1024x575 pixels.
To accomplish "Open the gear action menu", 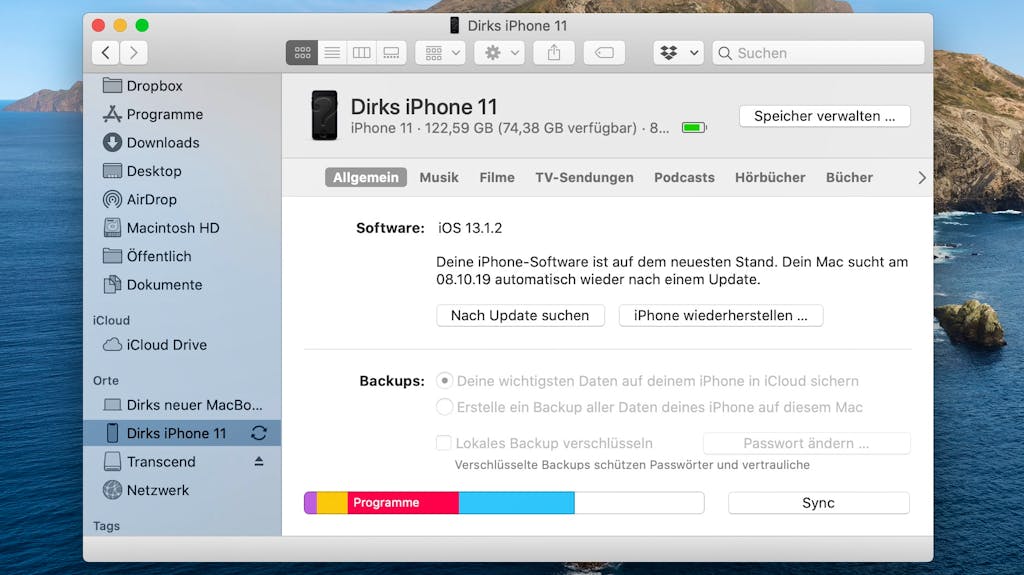I will click(x=500, y=53).
